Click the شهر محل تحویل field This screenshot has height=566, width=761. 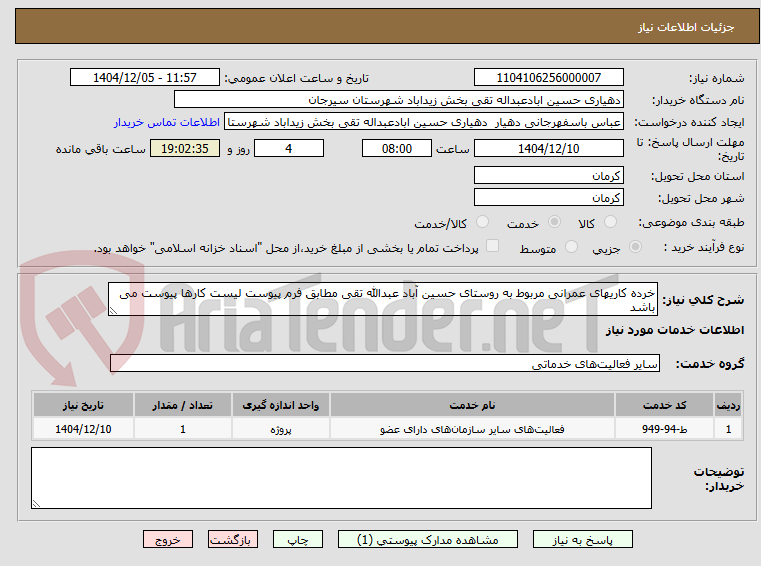click(x=548, y=198)
